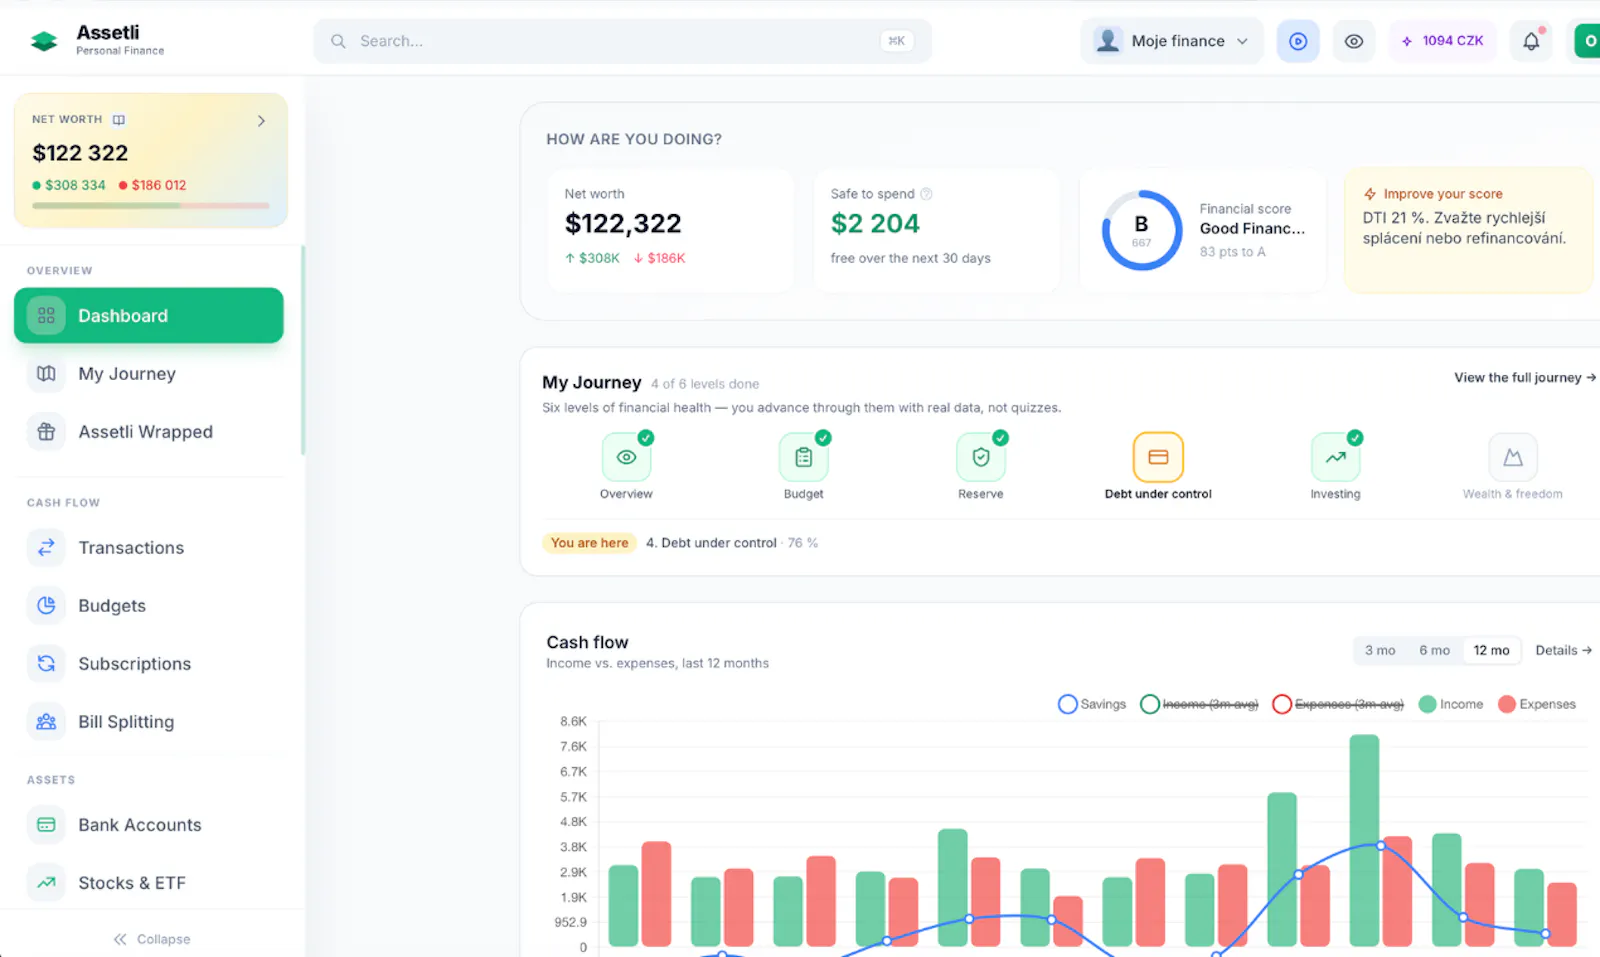Toggle Income series in legend
Screen dimensions: 1600x957
(1451, 704)
